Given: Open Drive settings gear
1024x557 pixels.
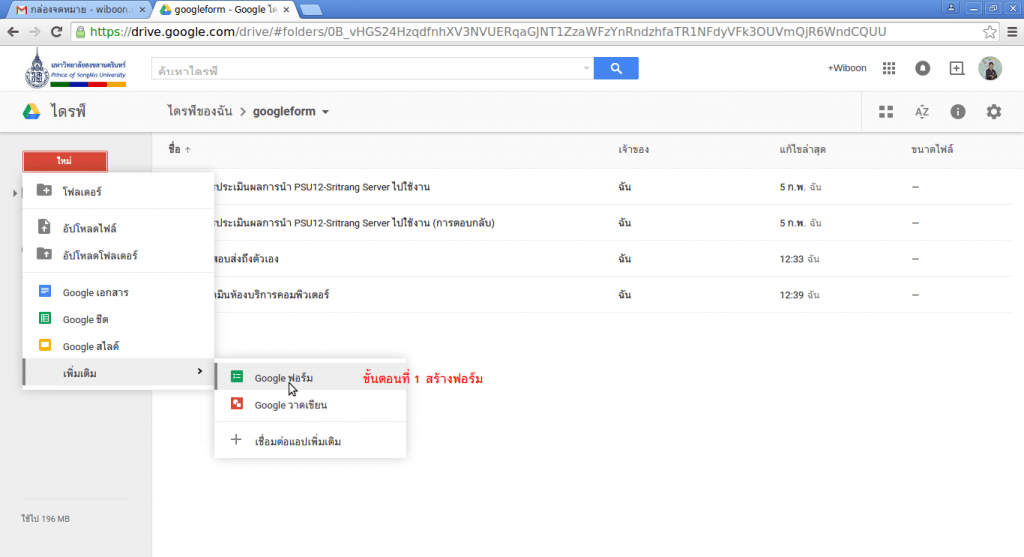Looking at the screenshot, I should (x=993, y=112).
